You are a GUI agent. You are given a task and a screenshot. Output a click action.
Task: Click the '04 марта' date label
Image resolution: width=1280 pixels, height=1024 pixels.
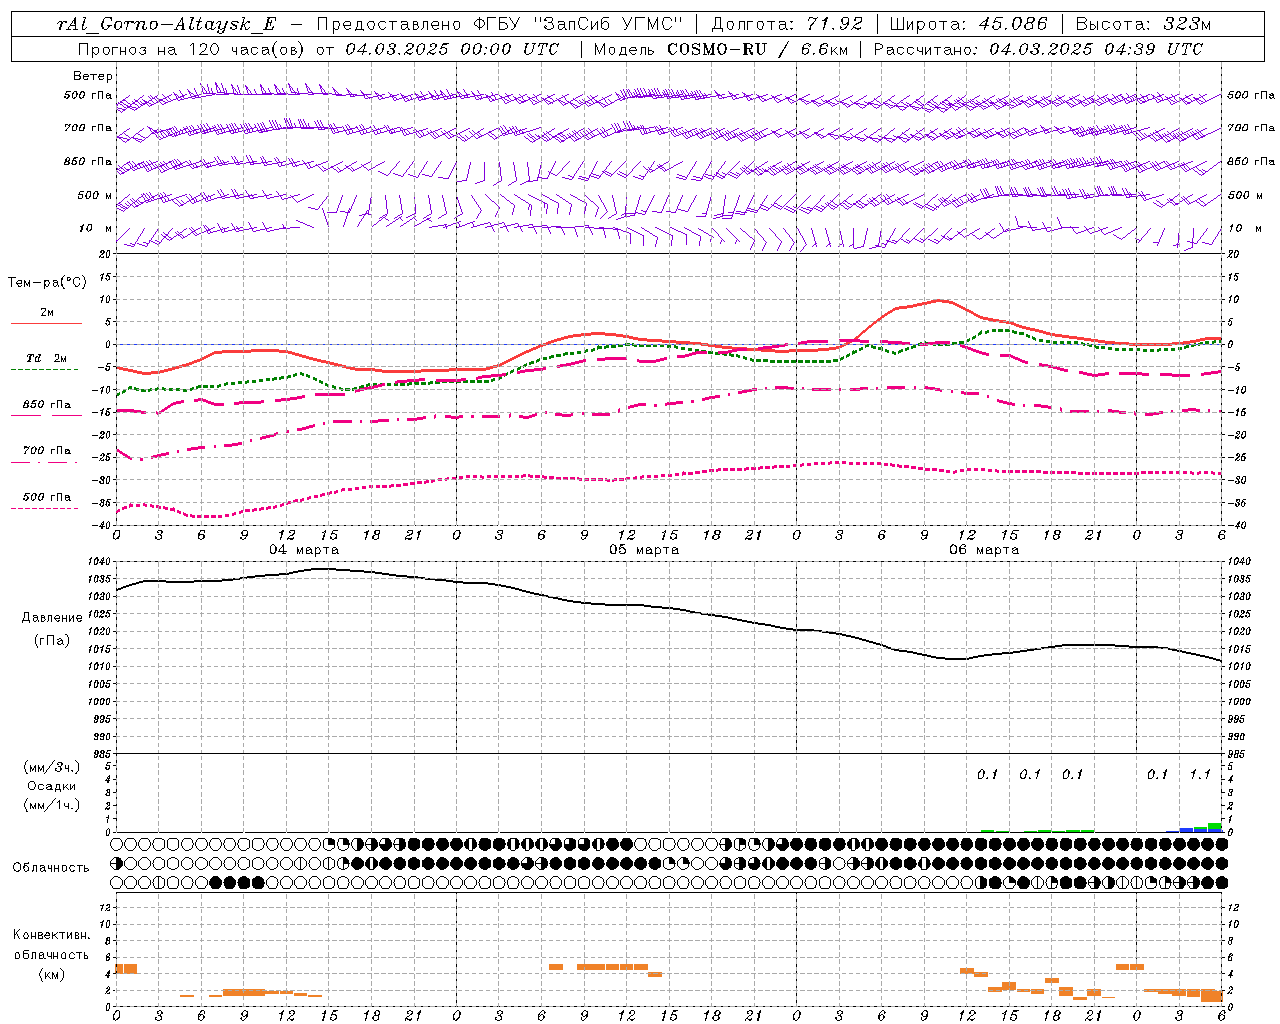304,550
